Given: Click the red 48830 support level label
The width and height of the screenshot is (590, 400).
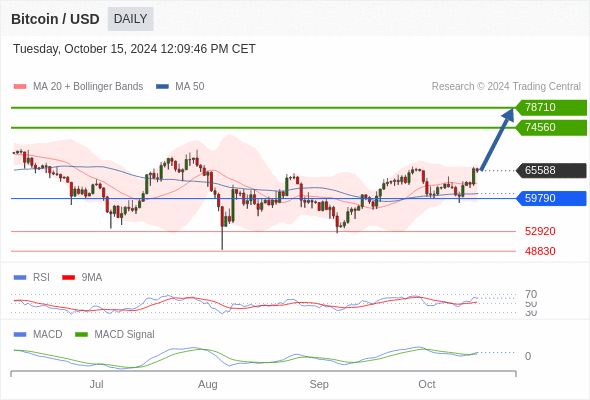Looking at the screenshot, I should point(540,251).
